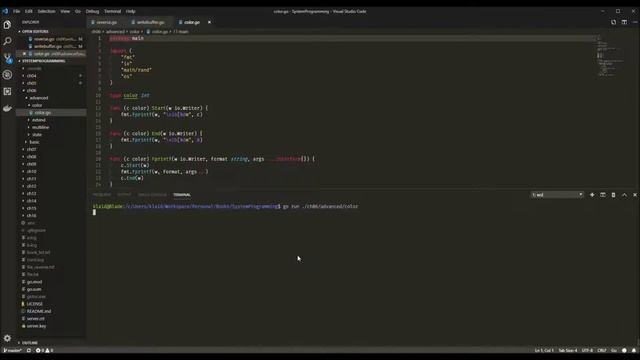The height and width of the screenshot is (360, 640).
Task: Open server.key in the file tree
Action: point(36,326)
